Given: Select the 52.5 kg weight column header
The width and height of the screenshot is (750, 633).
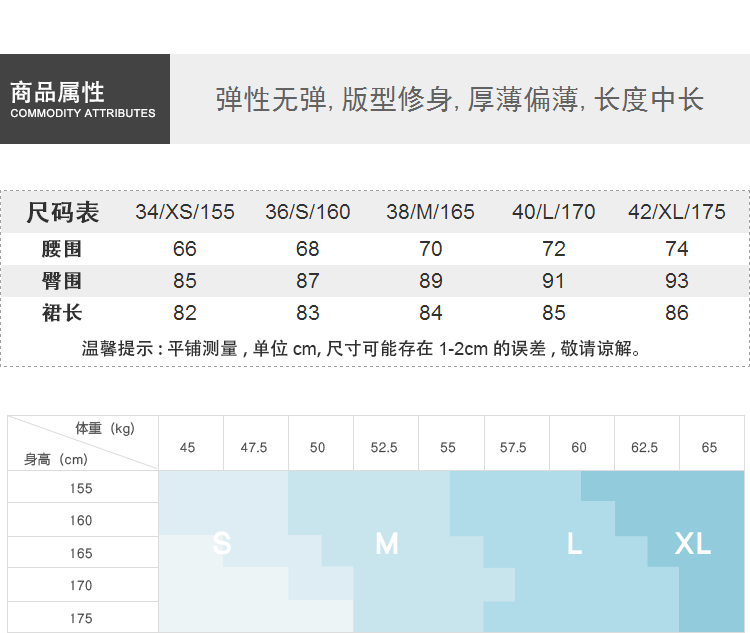Looking at the screenshot, I should point(384,447).
